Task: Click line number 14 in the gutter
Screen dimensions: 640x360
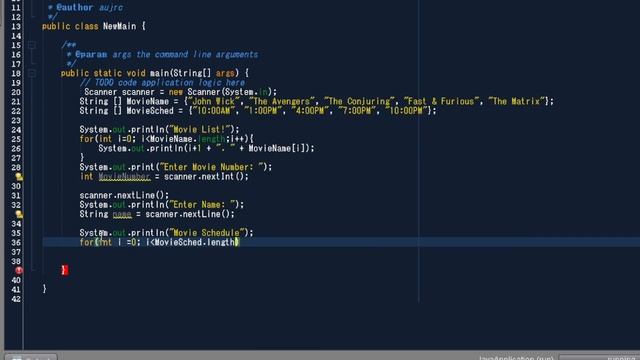Action: click(x=16, y=36)
